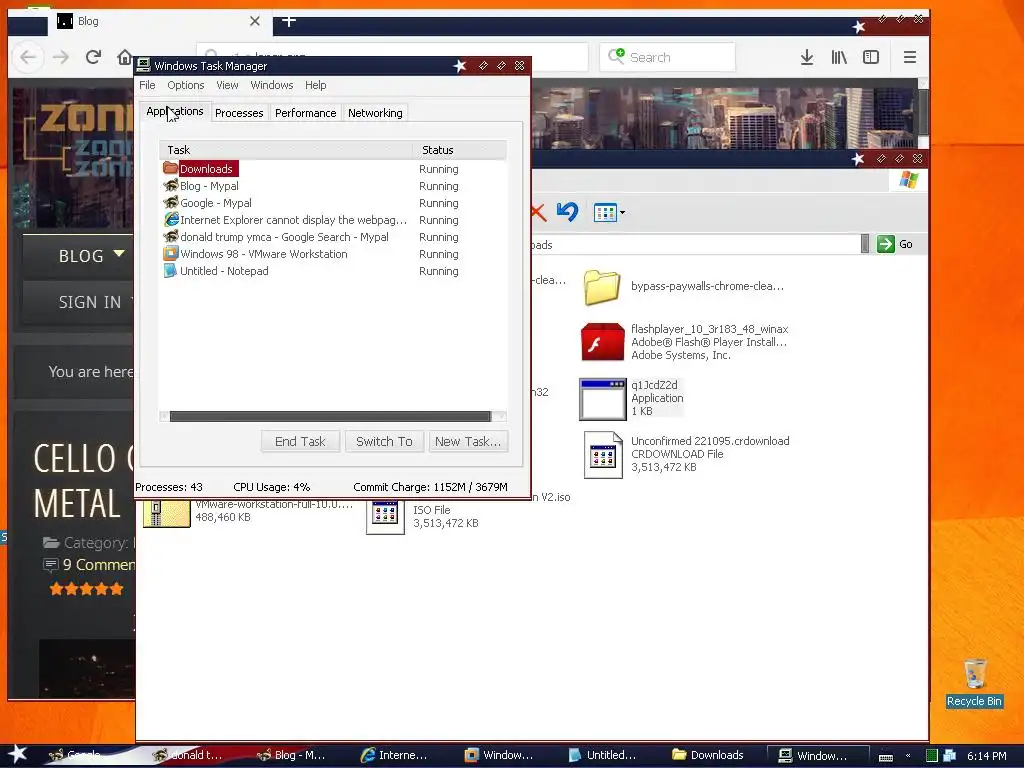
Task: Open the Options menu in Task Manager
Action: [185, 85]
